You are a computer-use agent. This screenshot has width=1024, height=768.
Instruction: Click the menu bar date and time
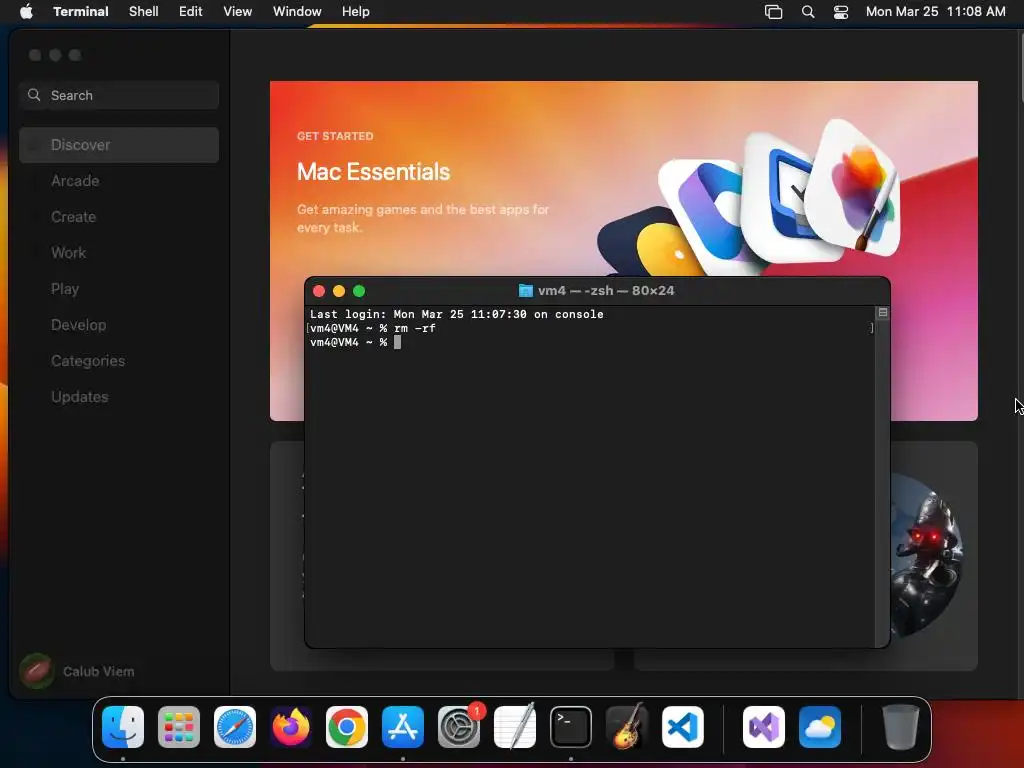coord(935,12)
